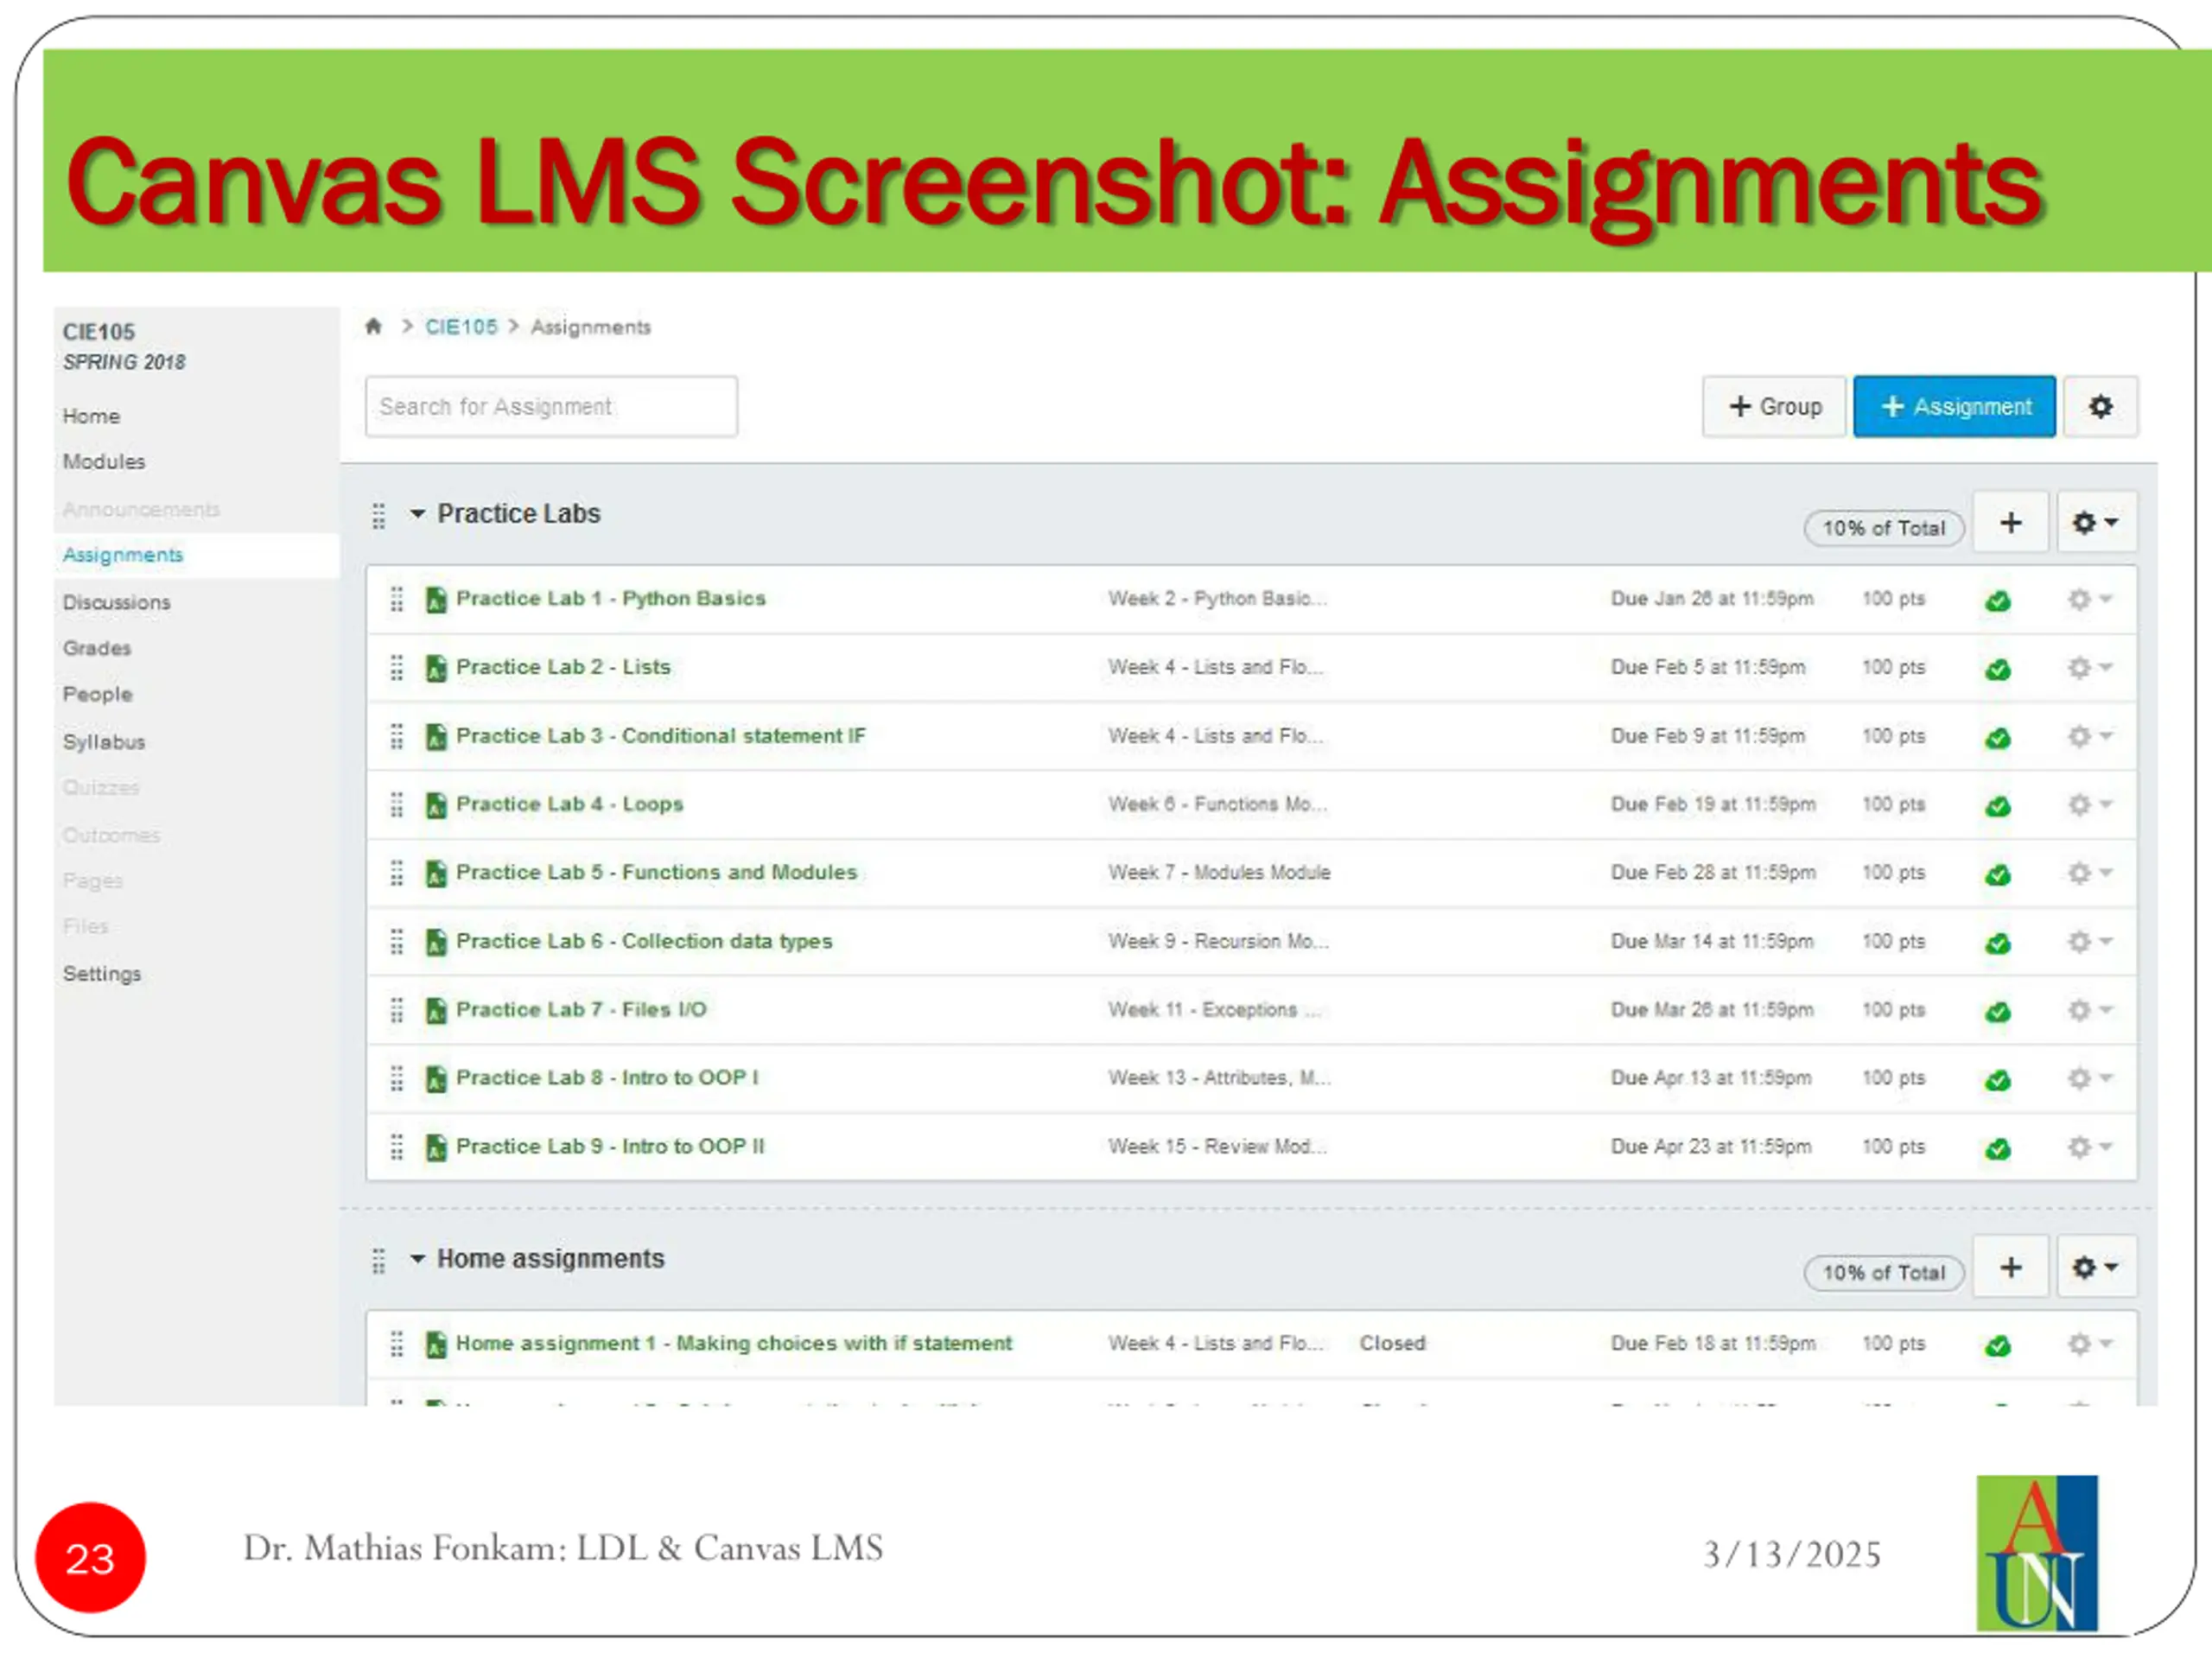2212x1659 pixels.
Task: Toggle published status of Practice Lab 6
Action: tap(1998, 943)
